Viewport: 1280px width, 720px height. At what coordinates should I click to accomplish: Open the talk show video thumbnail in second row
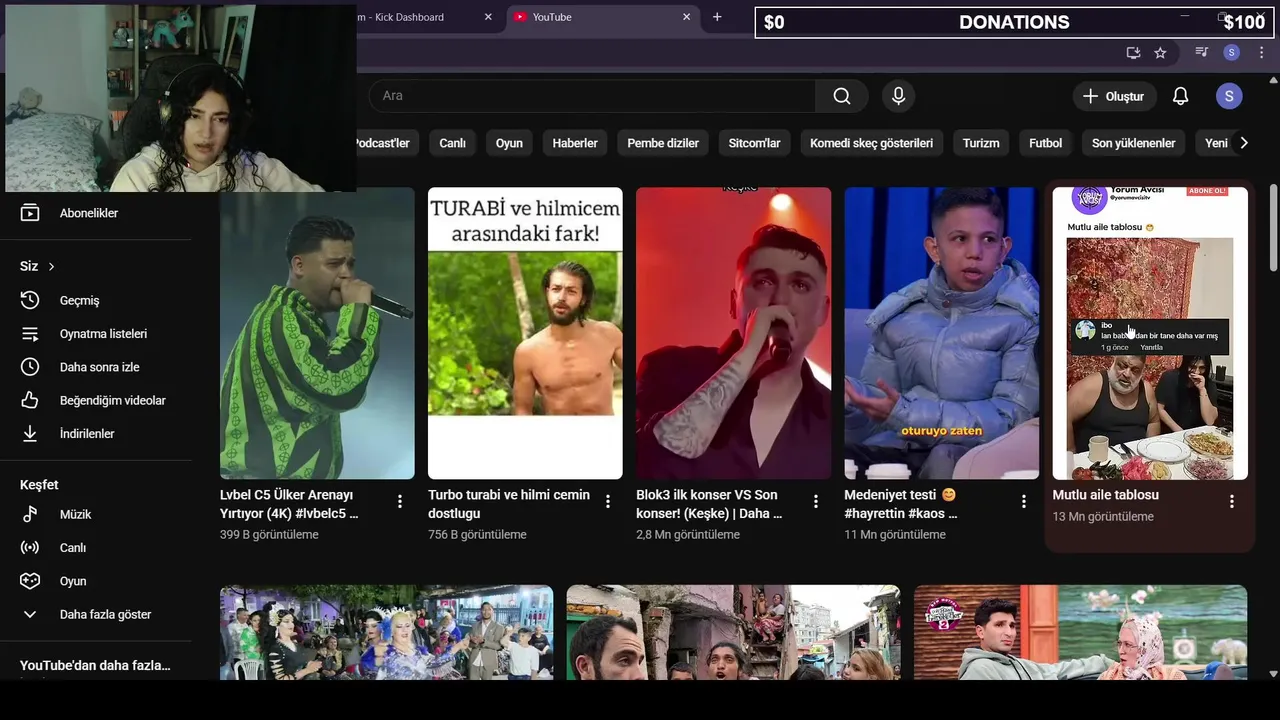click(1080, 632)
